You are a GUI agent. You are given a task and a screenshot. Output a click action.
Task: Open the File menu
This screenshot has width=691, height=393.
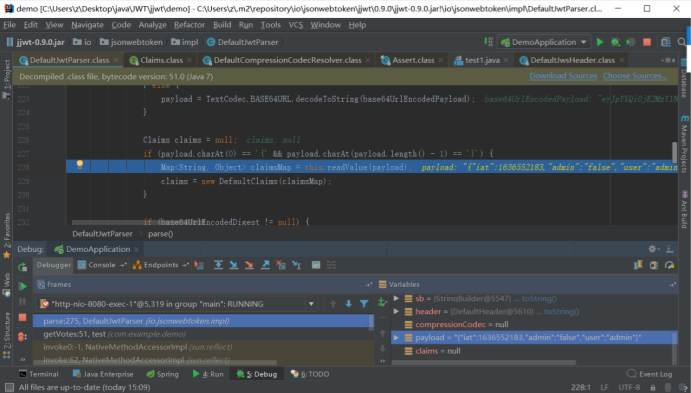tap(9, 25)
